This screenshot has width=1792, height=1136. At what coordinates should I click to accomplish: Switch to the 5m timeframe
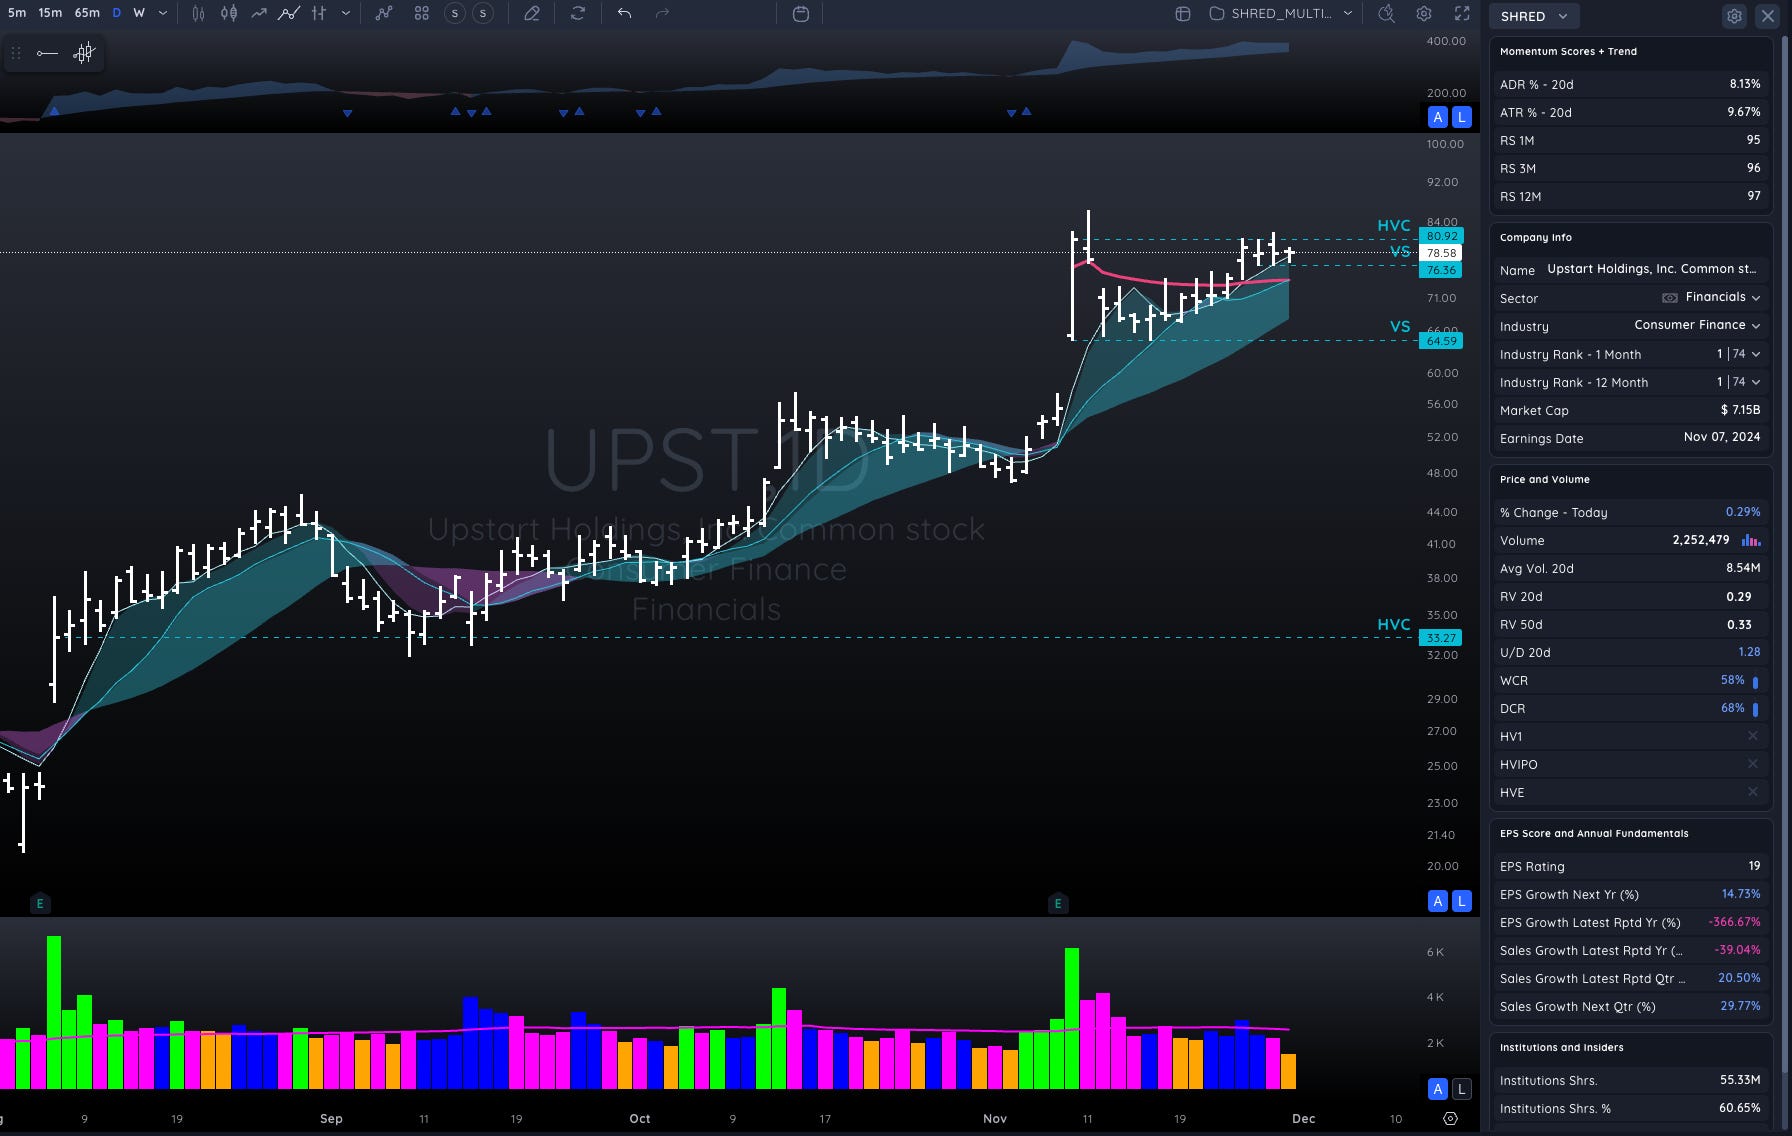(17, 13)
